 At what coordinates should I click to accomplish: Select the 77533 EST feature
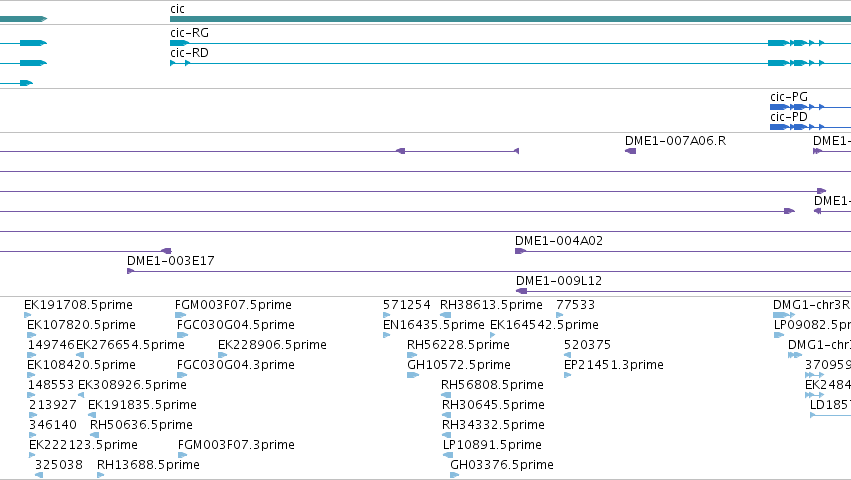click(560, 315)
